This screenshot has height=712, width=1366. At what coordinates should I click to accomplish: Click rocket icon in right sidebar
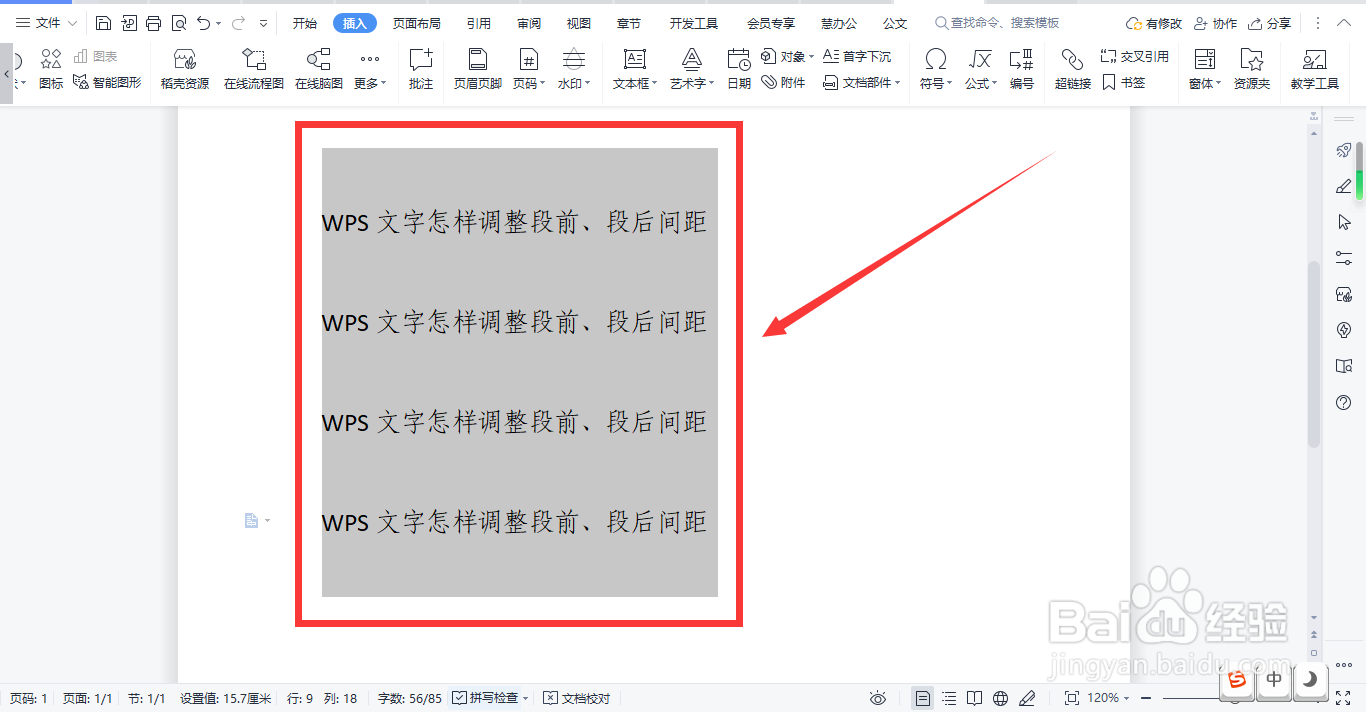click(x=1344, y=150)
